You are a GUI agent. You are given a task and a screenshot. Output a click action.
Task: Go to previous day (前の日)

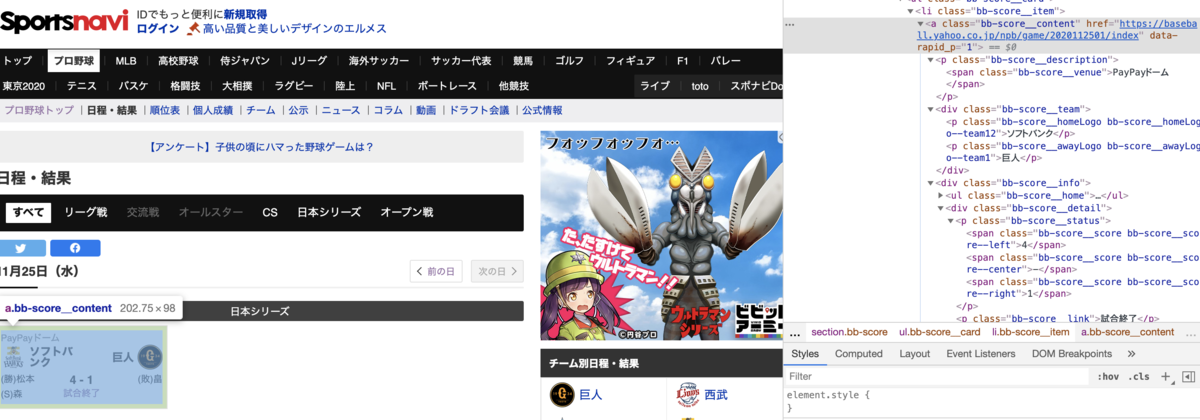(437, 271)
